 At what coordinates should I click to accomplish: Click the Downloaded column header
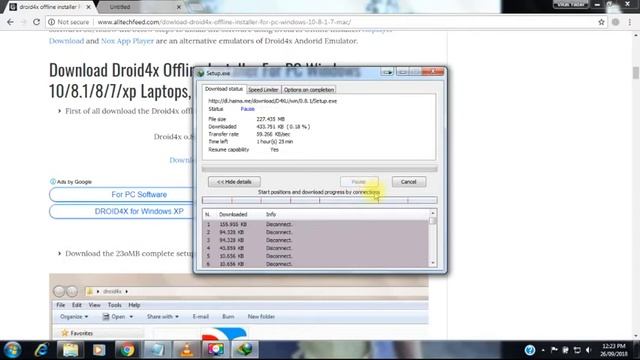(233, 214)
